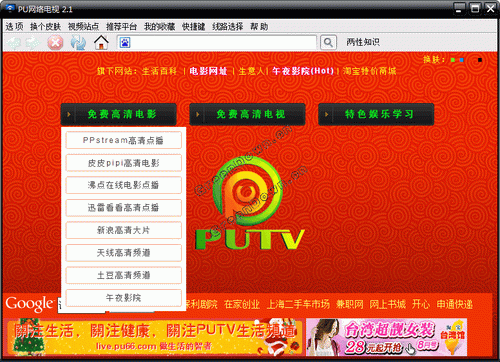Viewport: 500px width, 362px height.
Task: Select the black skin color swatch
Action: coord(480,60)
